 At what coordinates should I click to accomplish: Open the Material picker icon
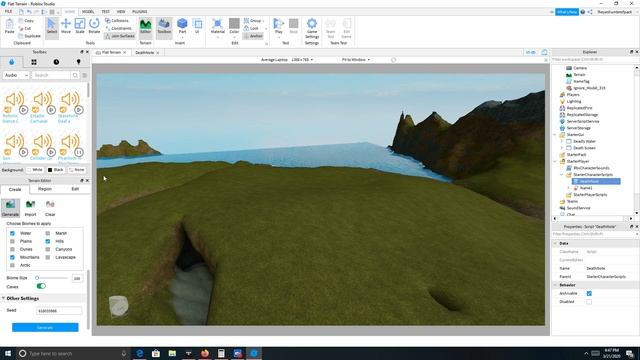coord(218,26)
